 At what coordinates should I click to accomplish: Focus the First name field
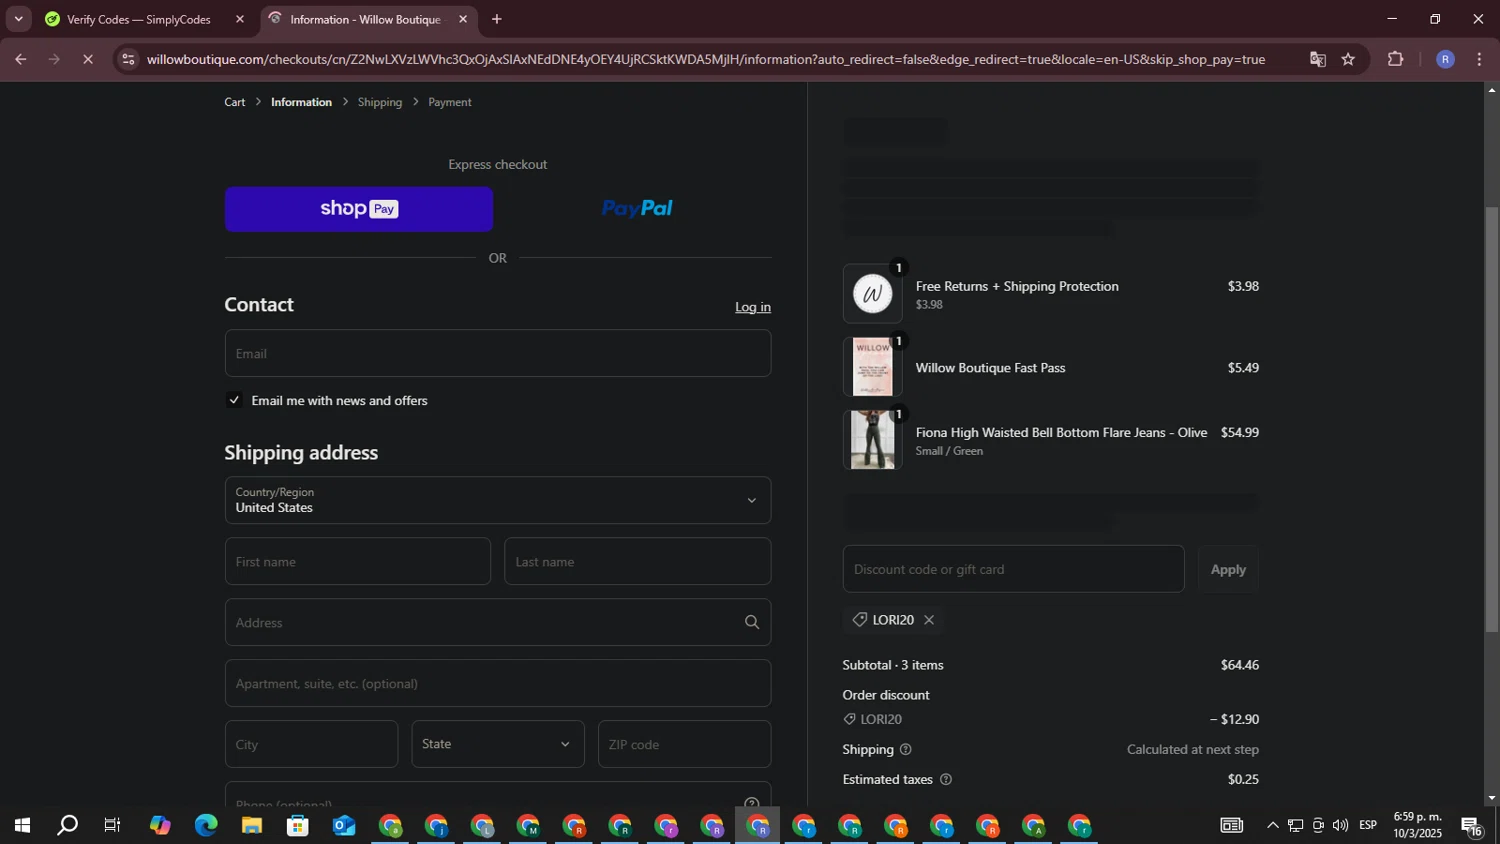tap(358, 561)
